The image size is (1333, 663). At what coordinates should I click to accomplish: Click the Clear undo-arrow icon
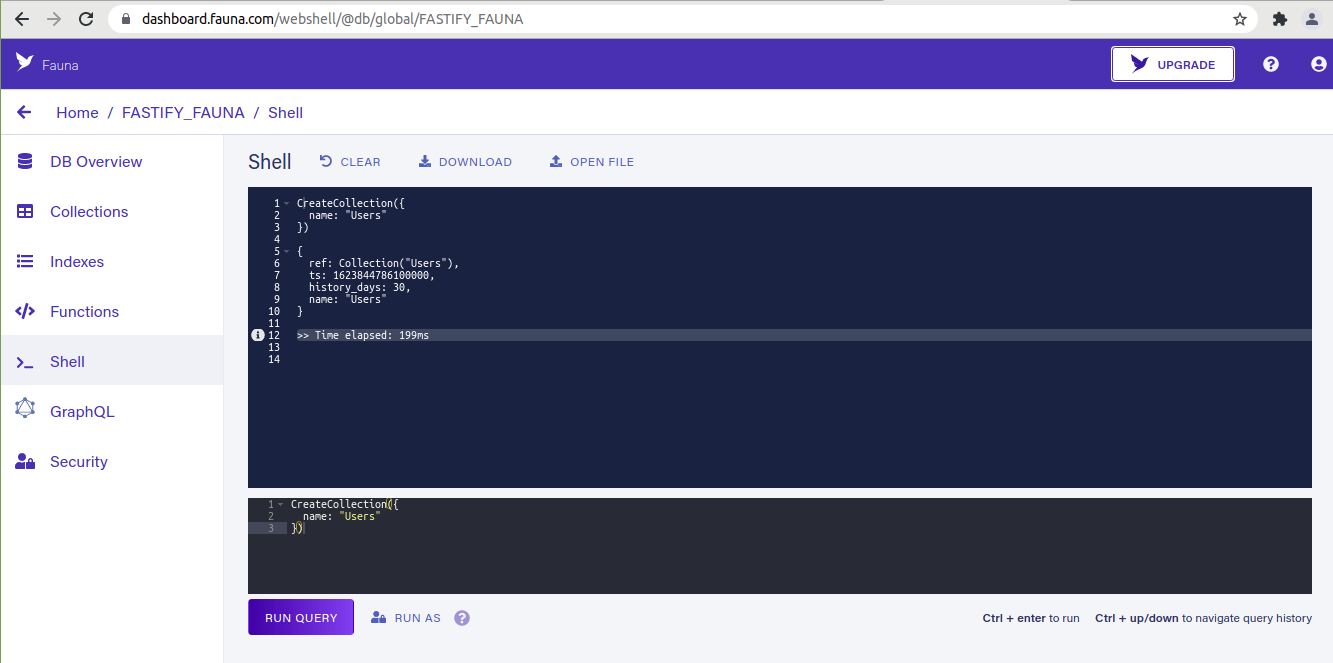[326, 161]
